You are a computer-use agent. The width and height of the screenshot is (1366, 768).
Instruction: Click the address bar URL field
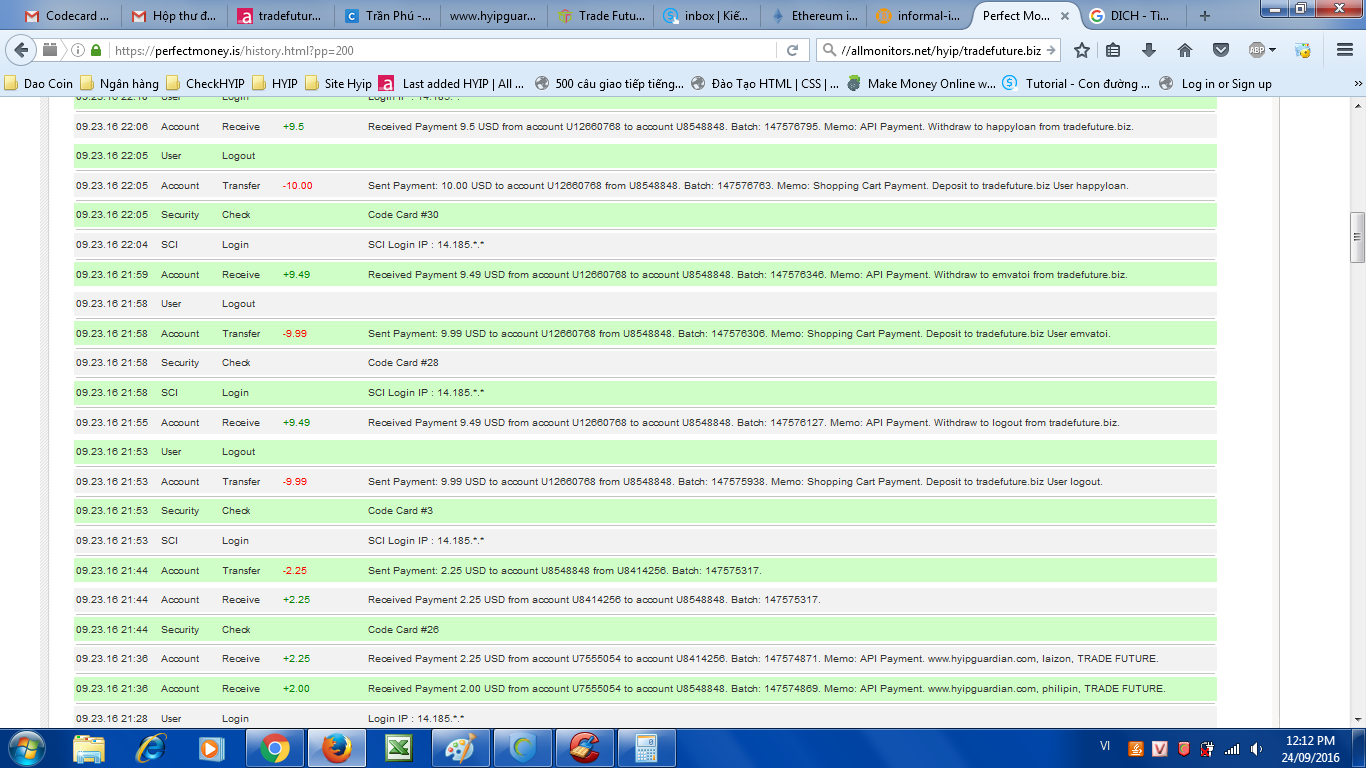(440, 50)
